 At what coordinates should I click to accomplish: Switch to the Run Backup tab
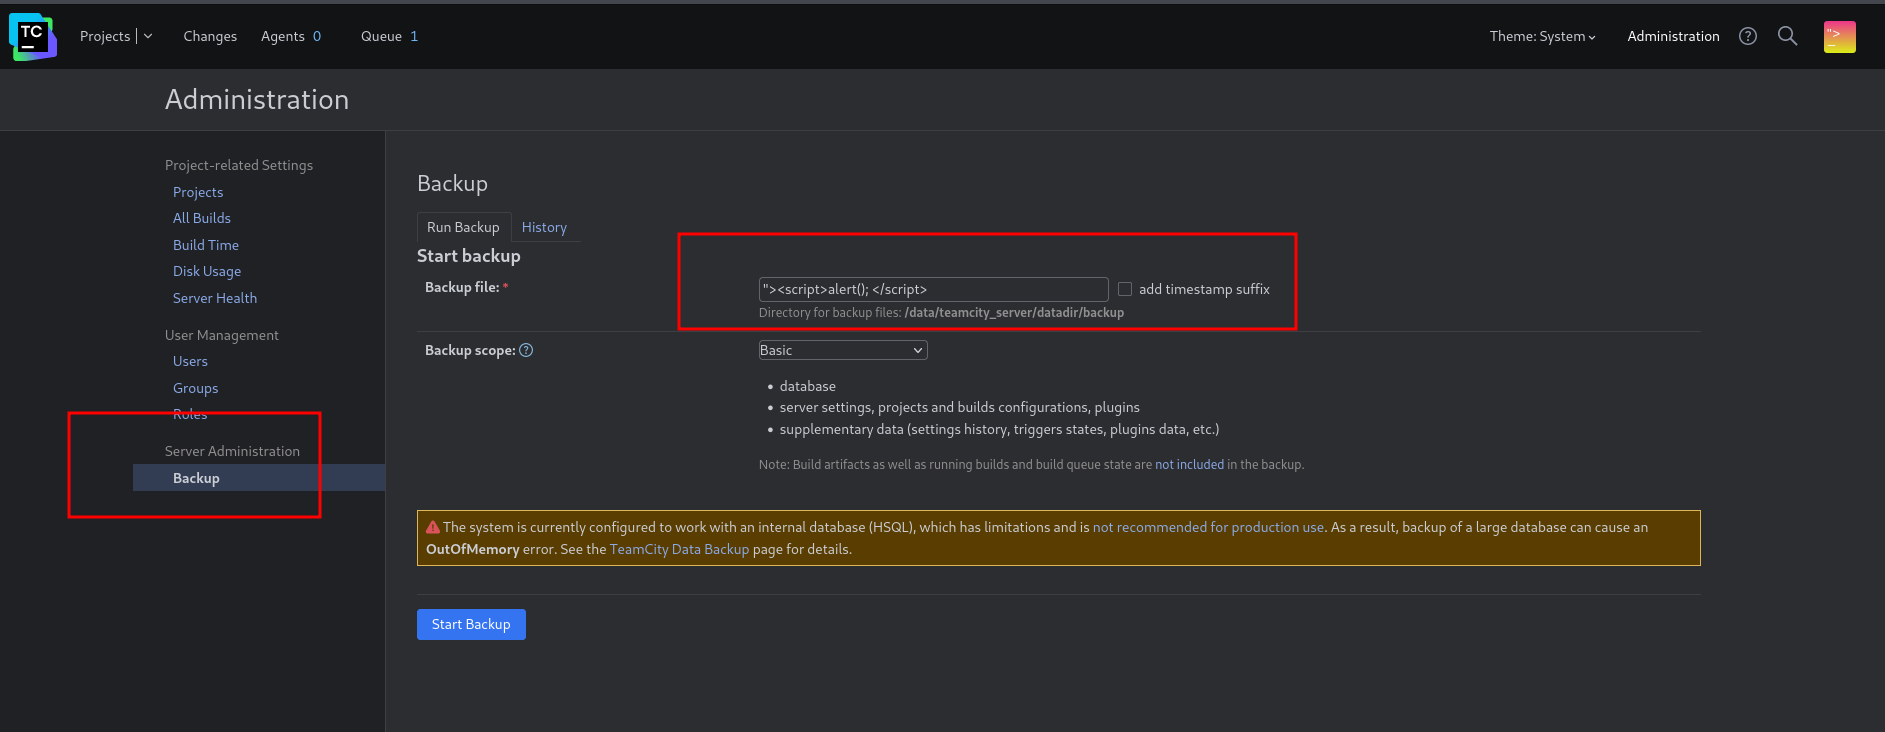463,227
